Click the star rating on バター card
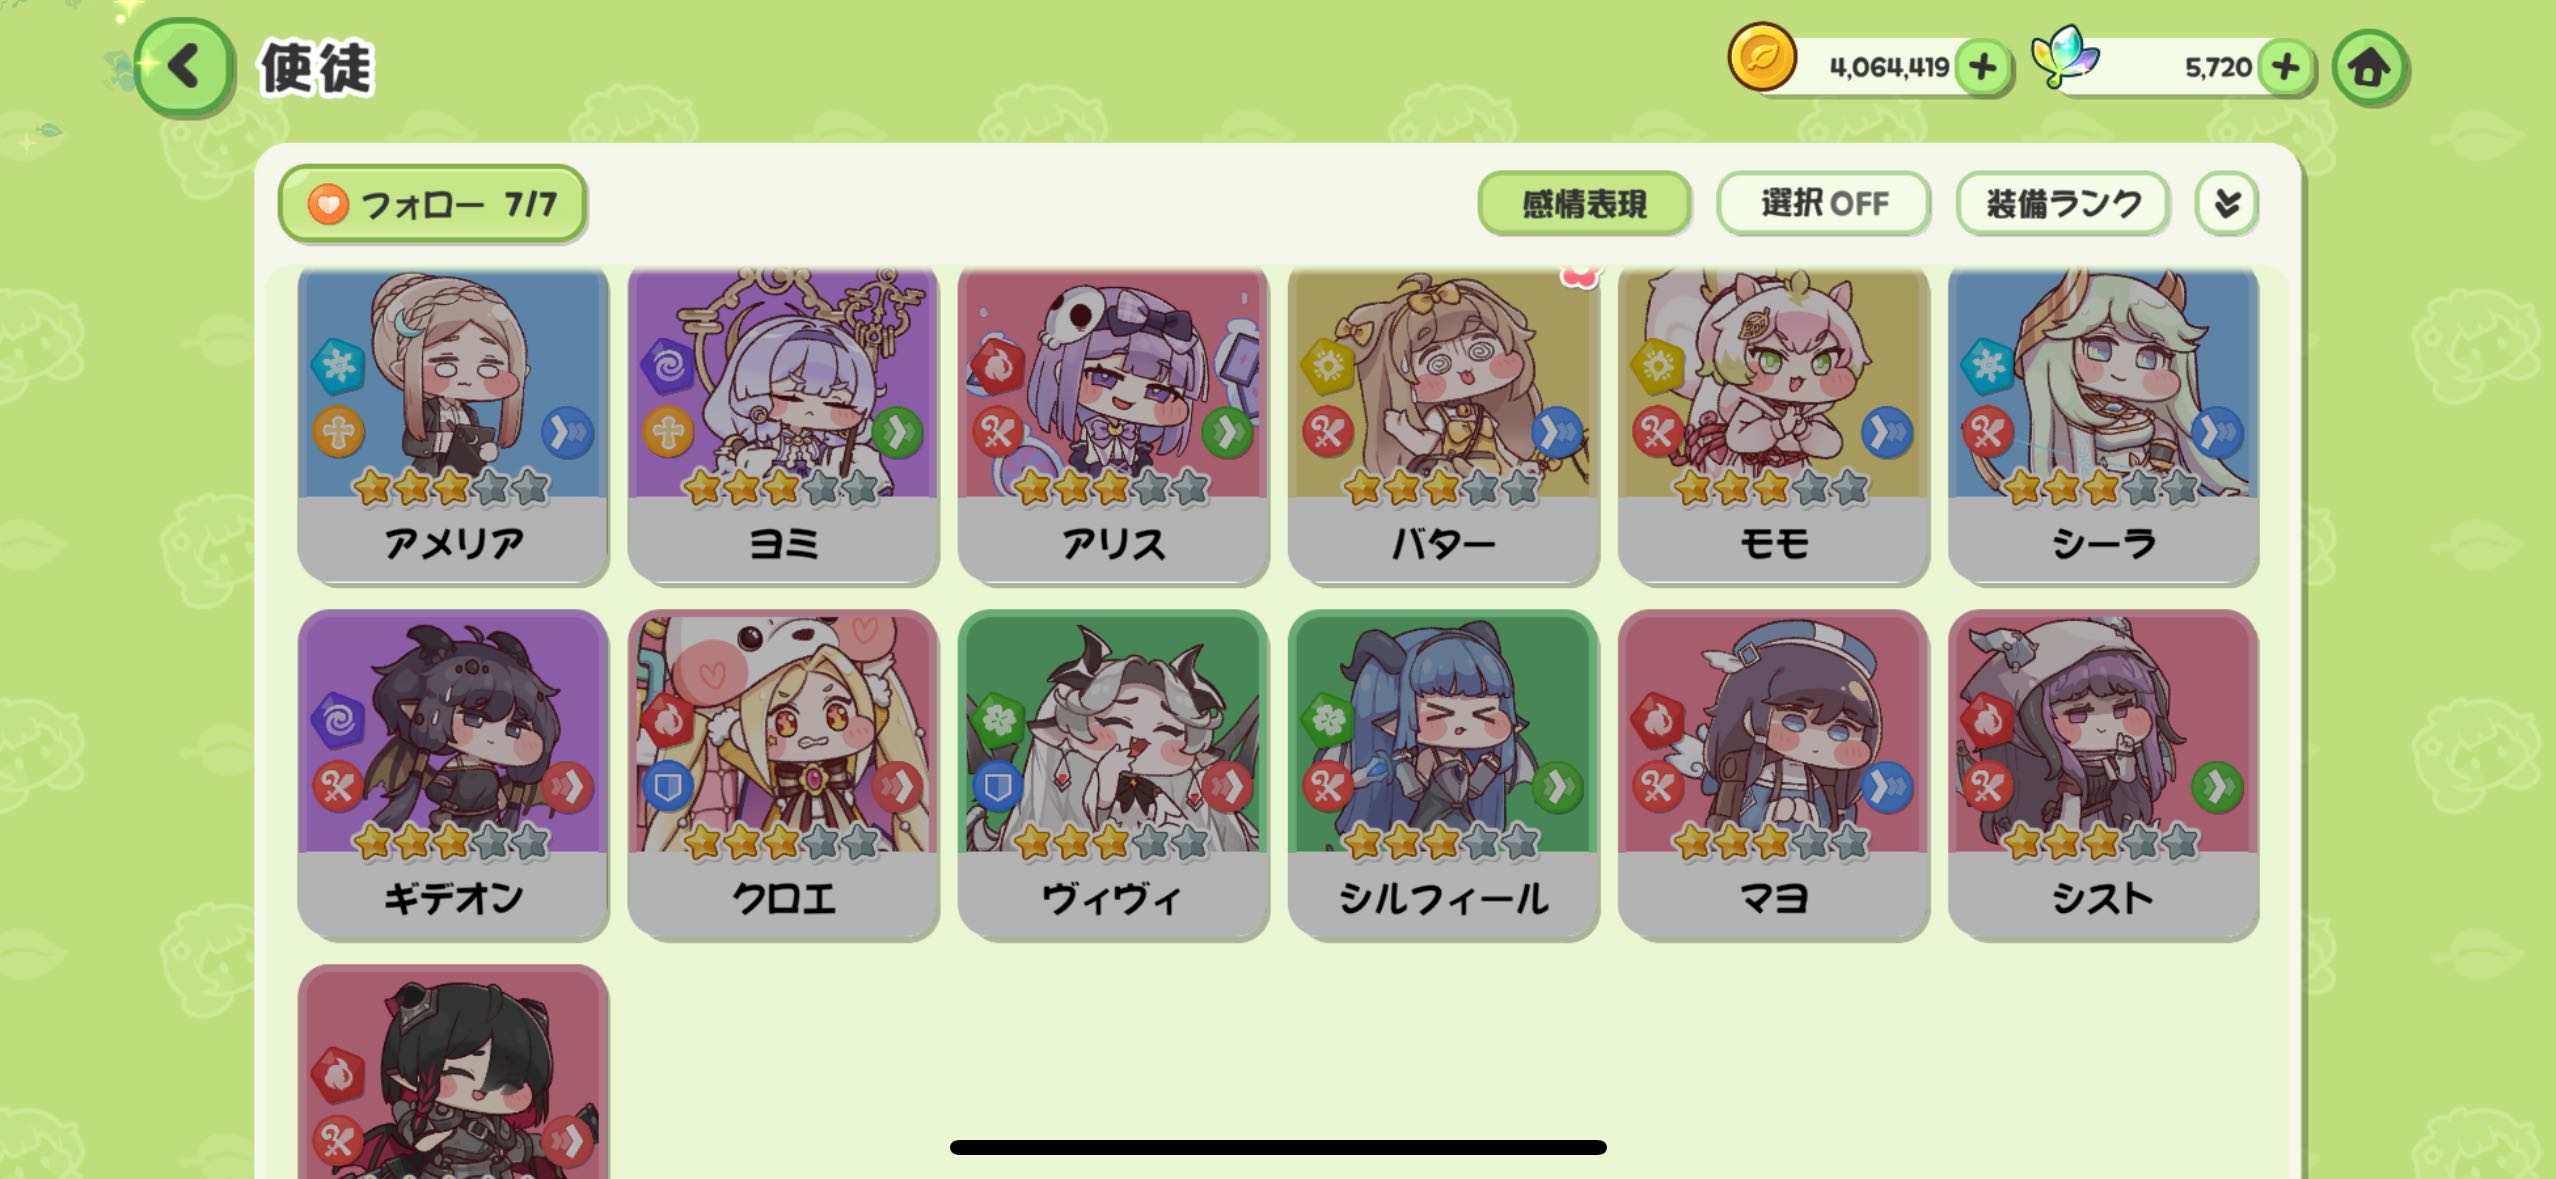The height and width of the screenshot is (1179, 2556). pyautogui.click(x=1441, y=488)
